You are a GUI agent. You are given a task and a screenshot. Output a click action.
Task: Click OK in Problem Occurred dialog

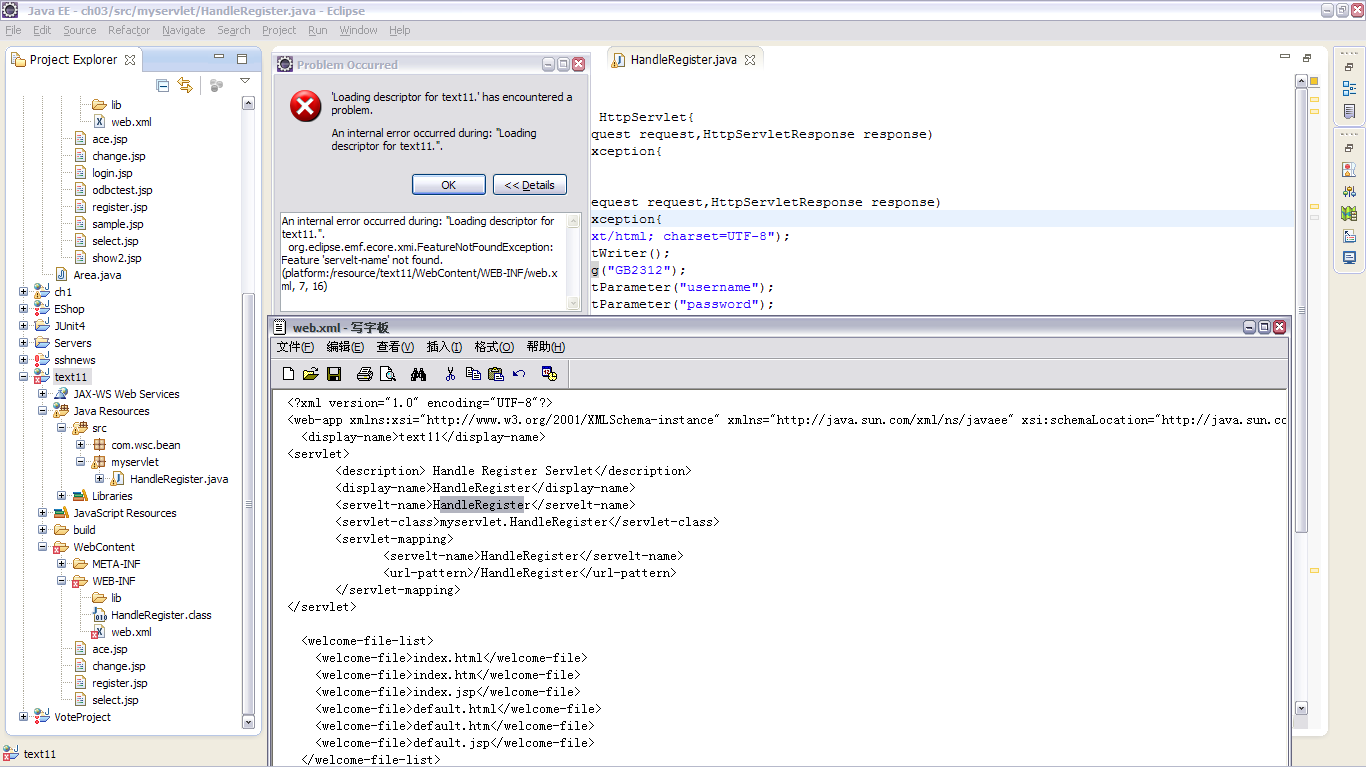(x=448, y=185)
